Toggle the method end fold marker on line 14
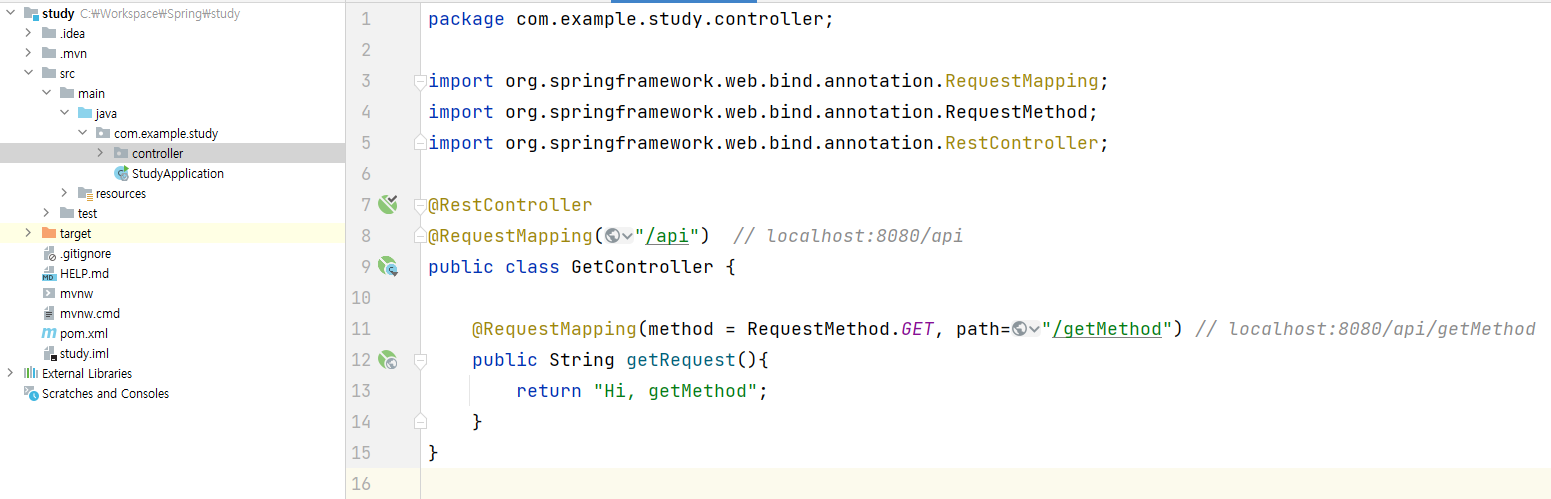The image size is (1551, 499). pos(420,422)
